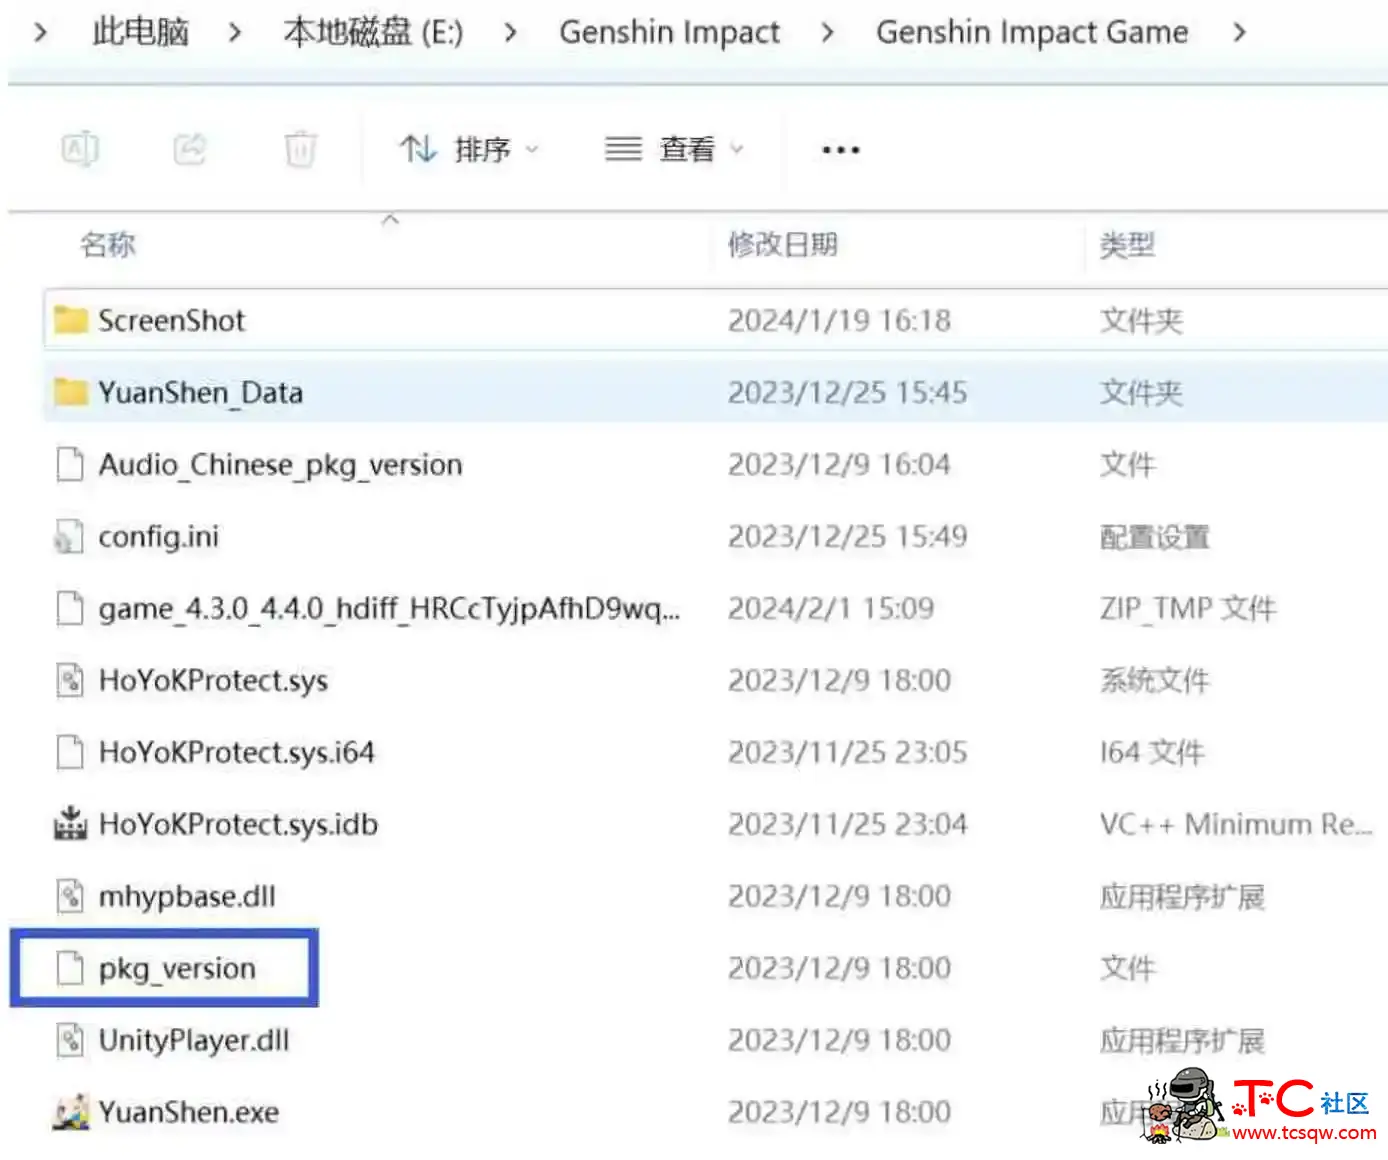Image resolution: width=1388 pixels, height=1160 pixels.
Task: Click the YuanShen_Data folder name
Action: coord(200,392)
